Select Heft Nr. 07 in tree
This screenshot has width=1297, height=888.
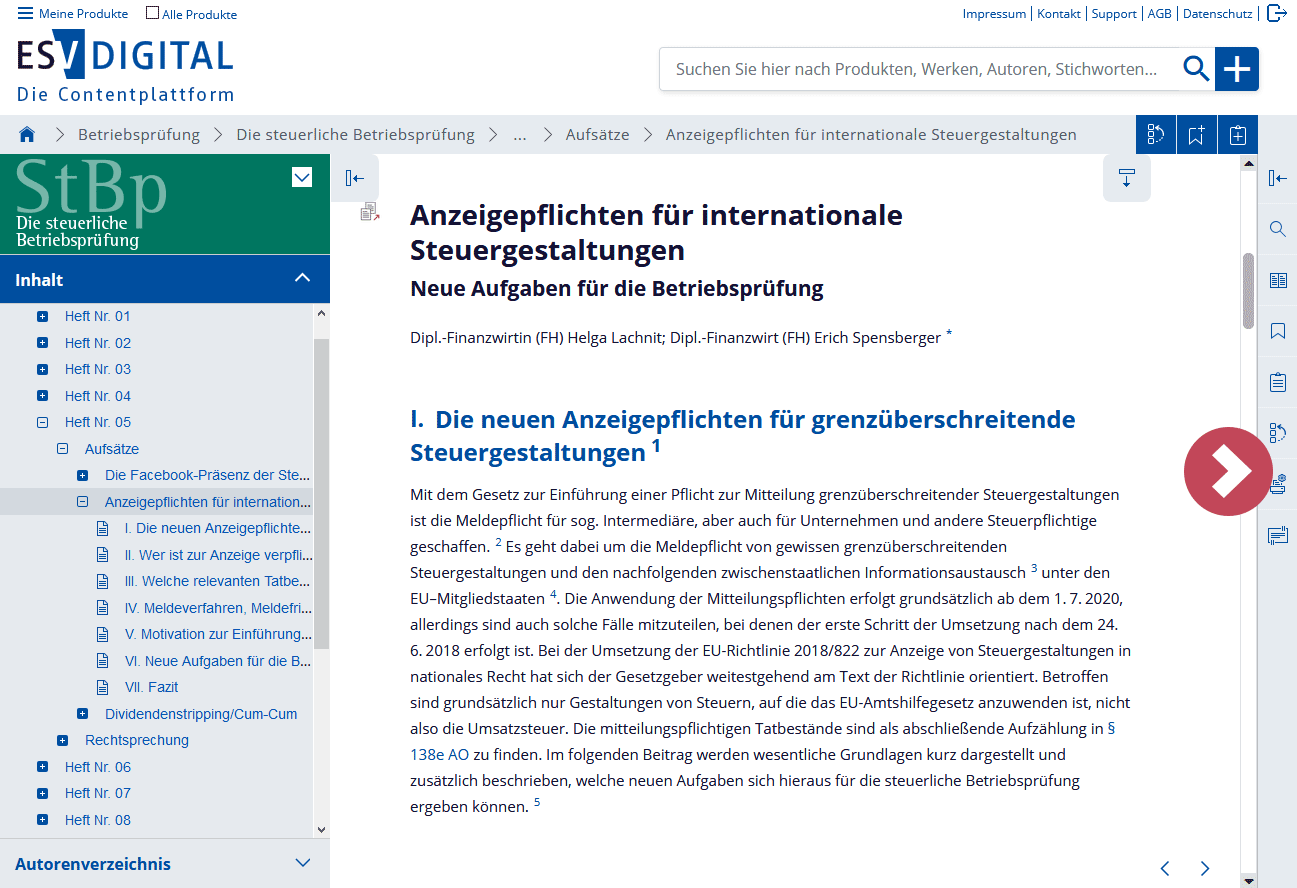98,793
